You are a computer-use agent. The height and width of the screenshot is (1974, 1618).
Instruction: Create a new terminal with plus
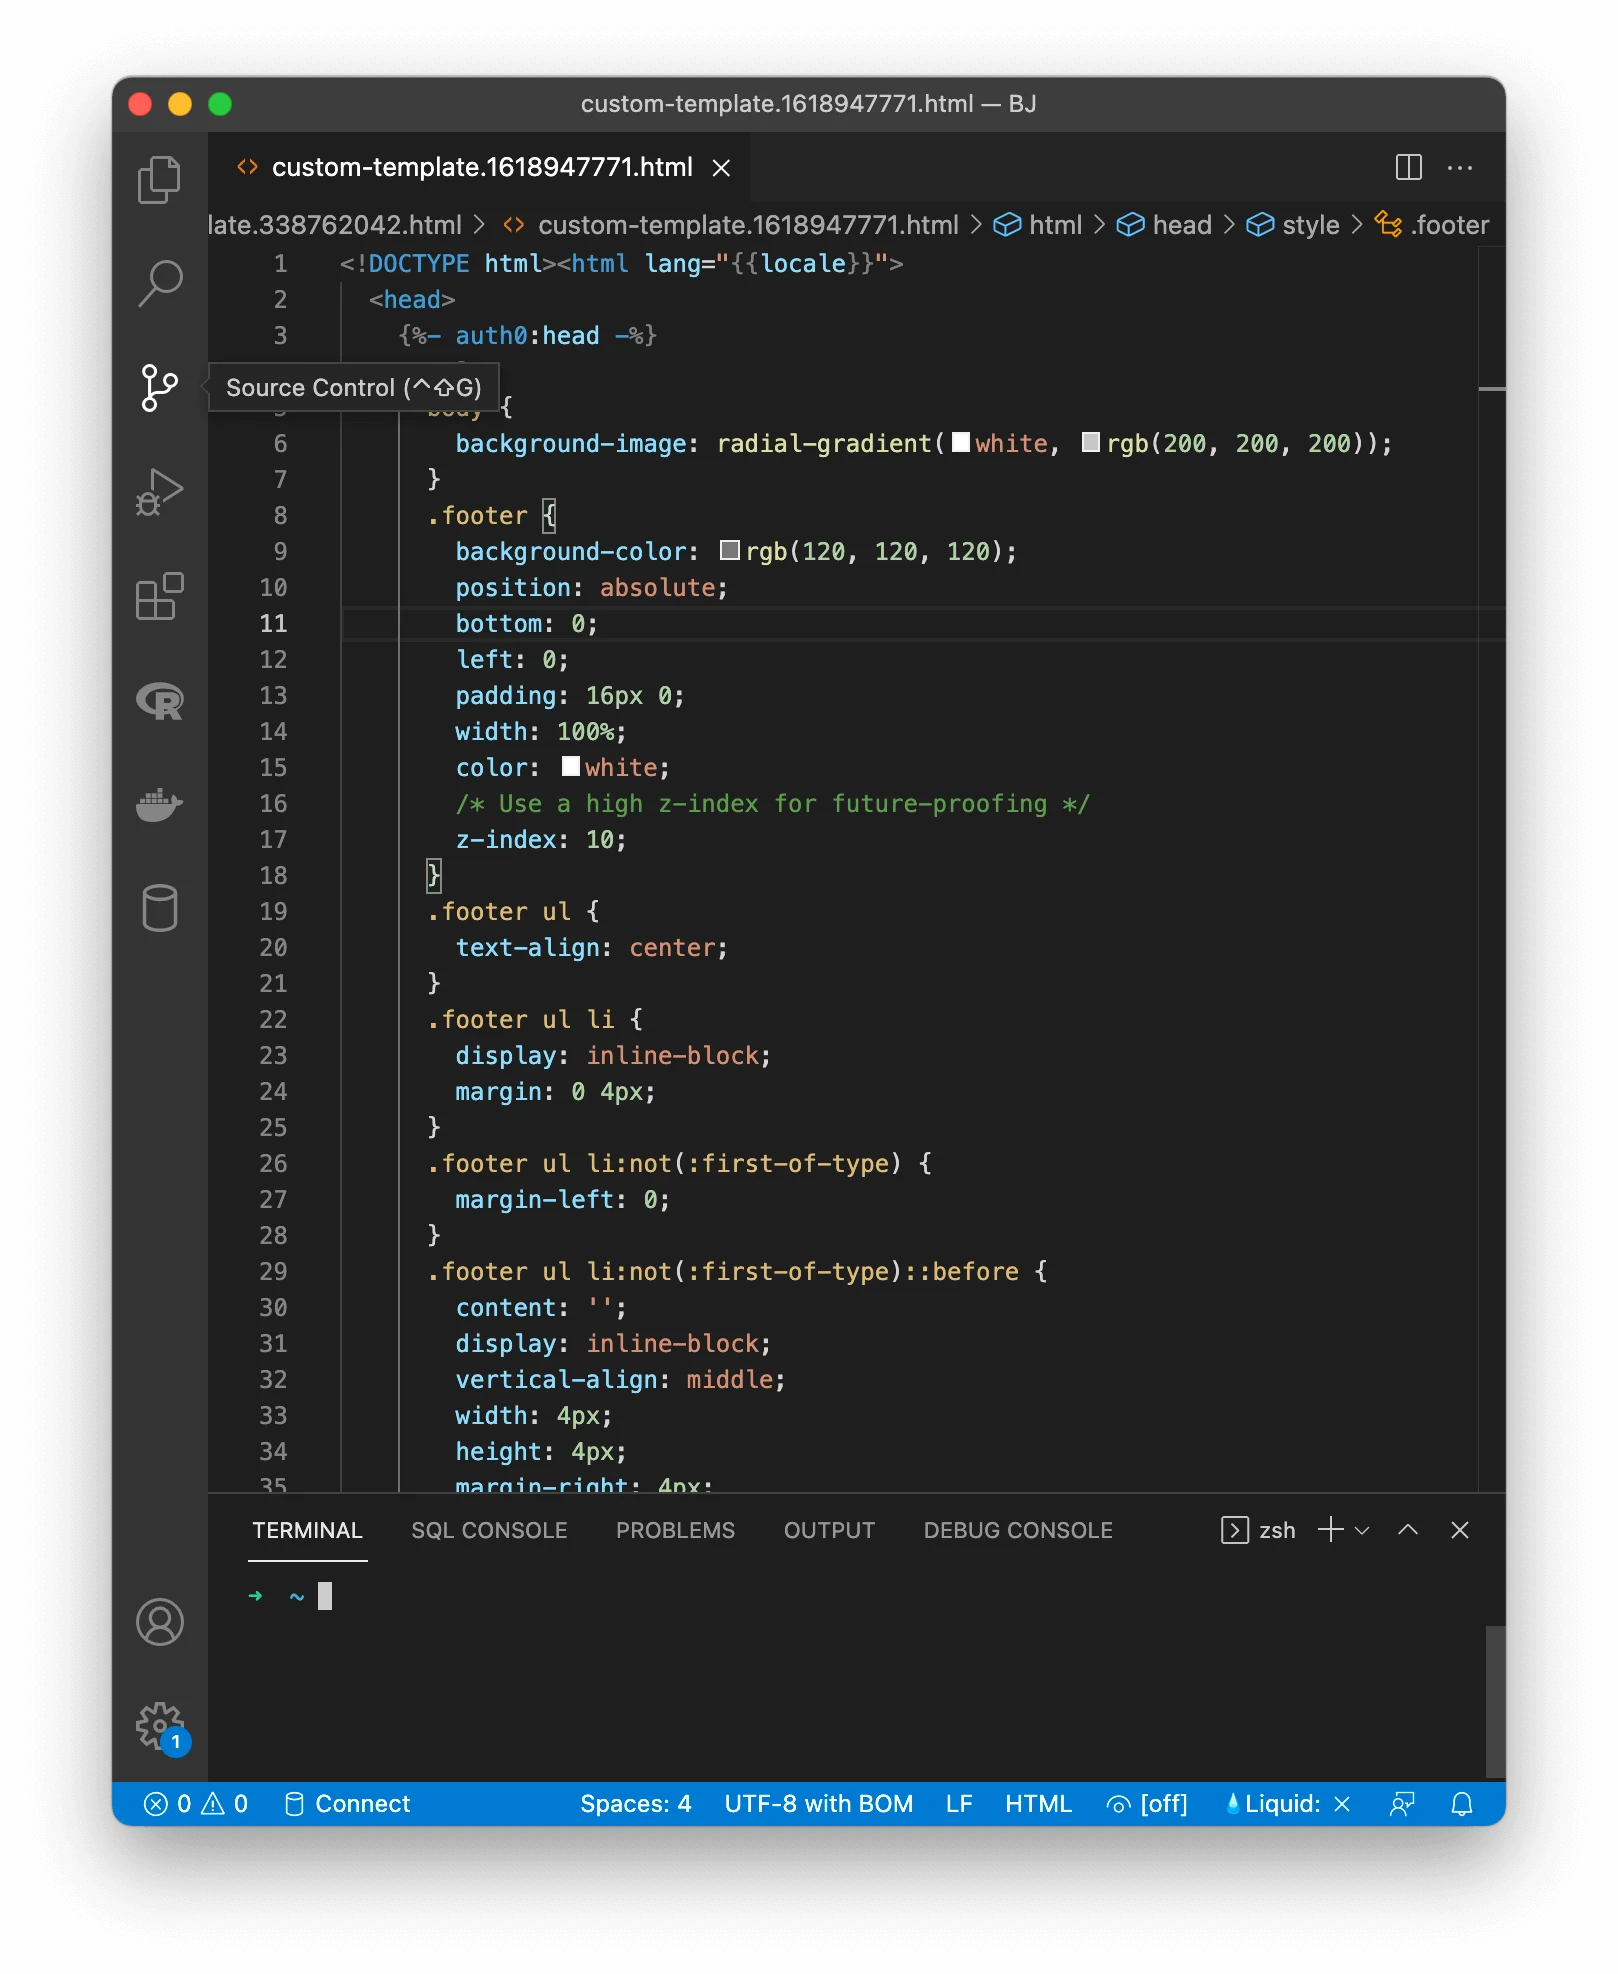click(1330, 1530)
